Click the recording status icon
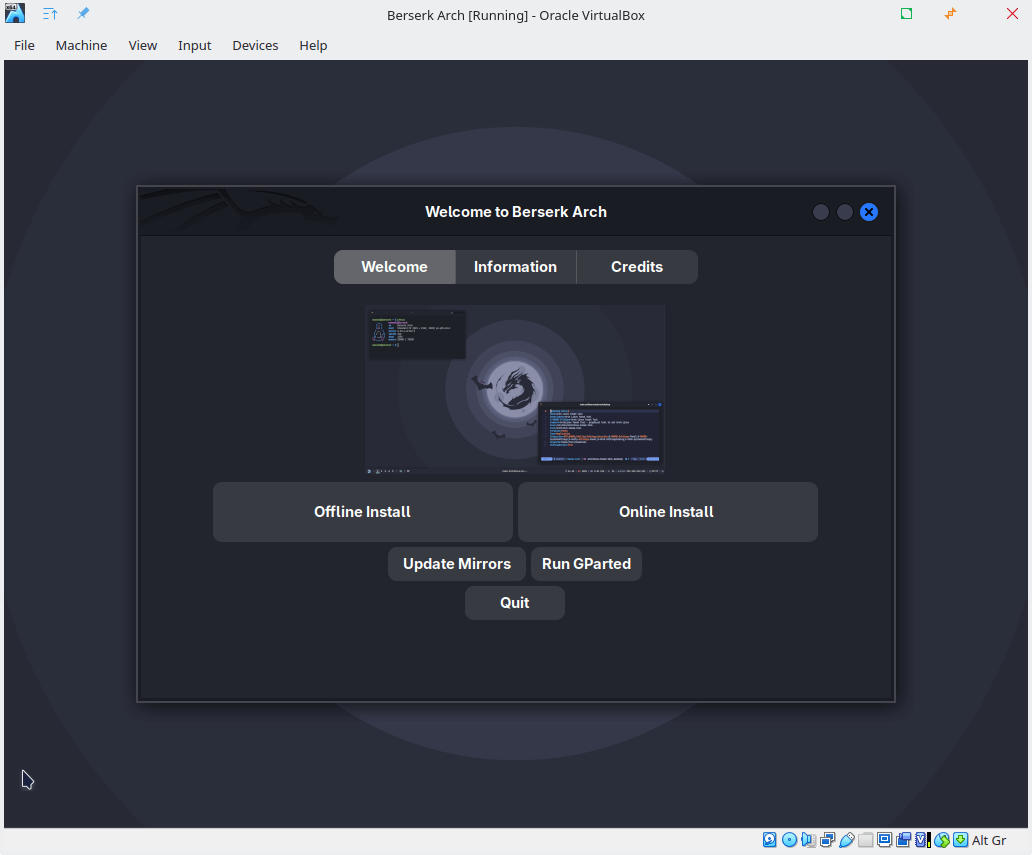The width and height of the screenshot is (1032, 855). 904,840
